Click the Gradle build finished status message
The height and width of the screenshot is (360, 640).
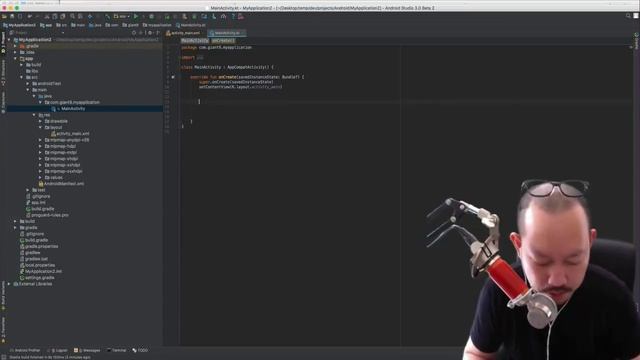(x=50, y=357)
